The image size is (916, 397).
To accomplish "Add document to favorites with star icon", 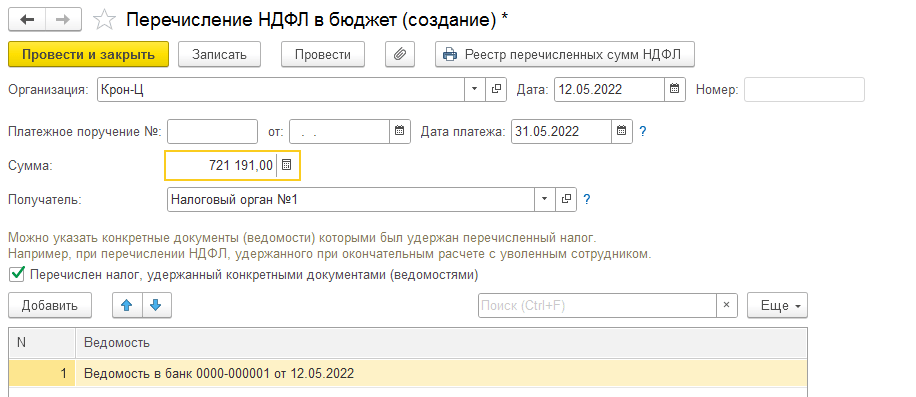I will (105, 20).
